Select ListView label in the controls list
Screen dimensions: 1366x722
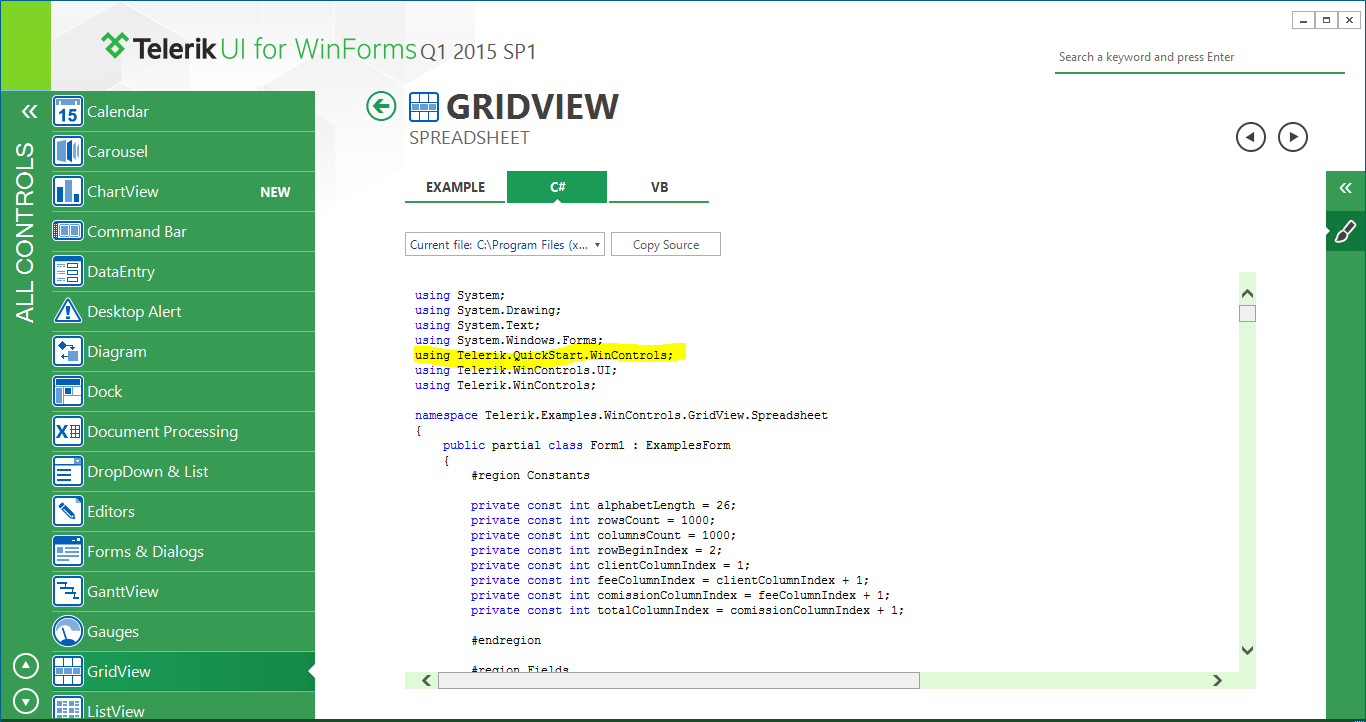click(116, 712)
